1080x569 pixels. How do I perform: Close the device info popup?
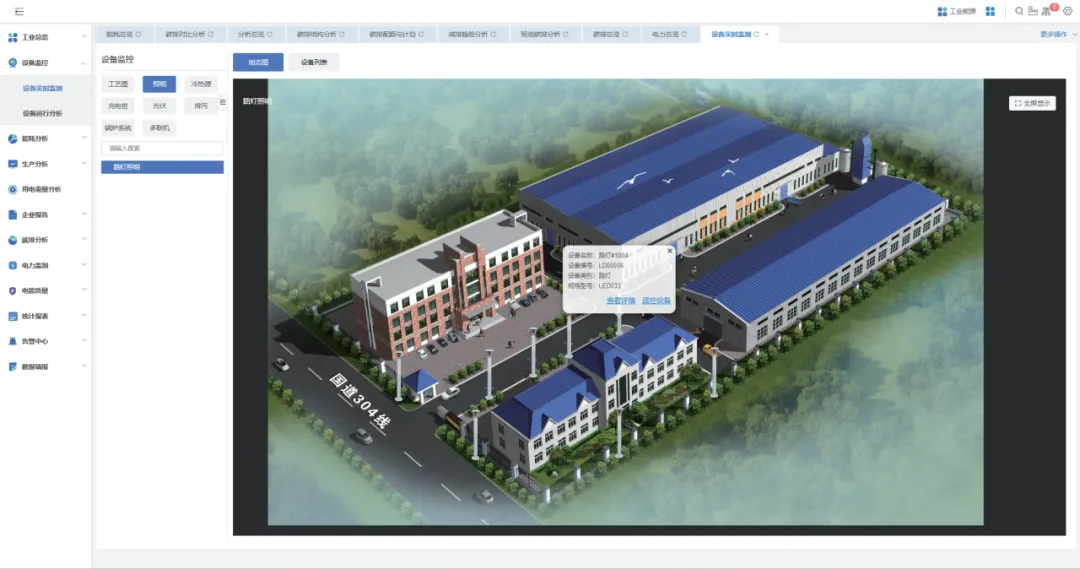(x=670, y=251)
